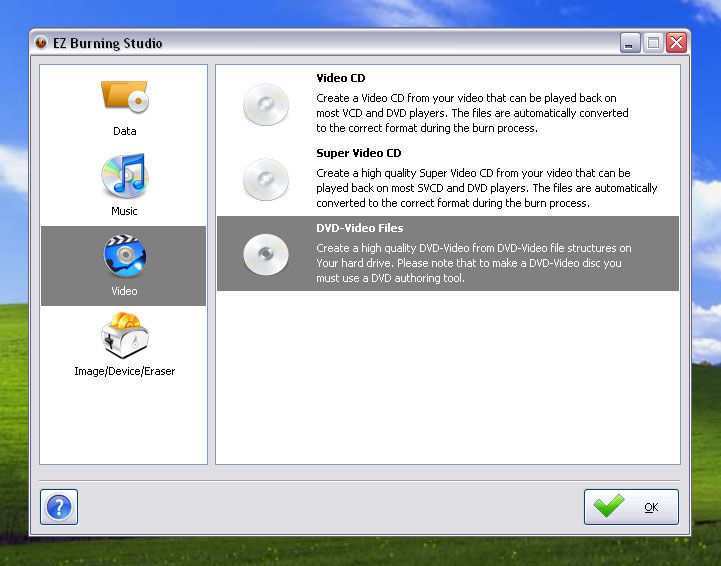Confirm the OK button label
This screenshot has width=721, height=566.
(x=651, y=507)
